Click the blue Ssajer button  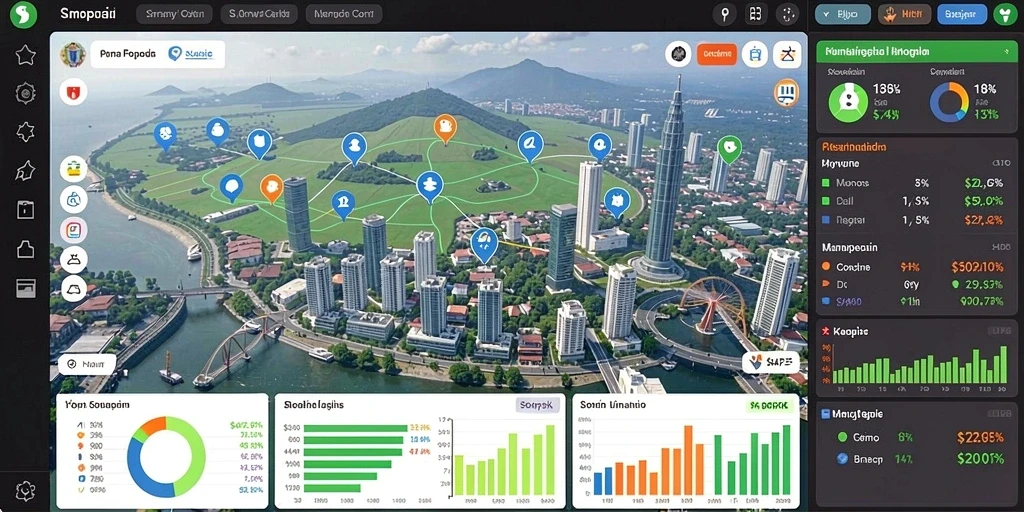coord(961,14)
